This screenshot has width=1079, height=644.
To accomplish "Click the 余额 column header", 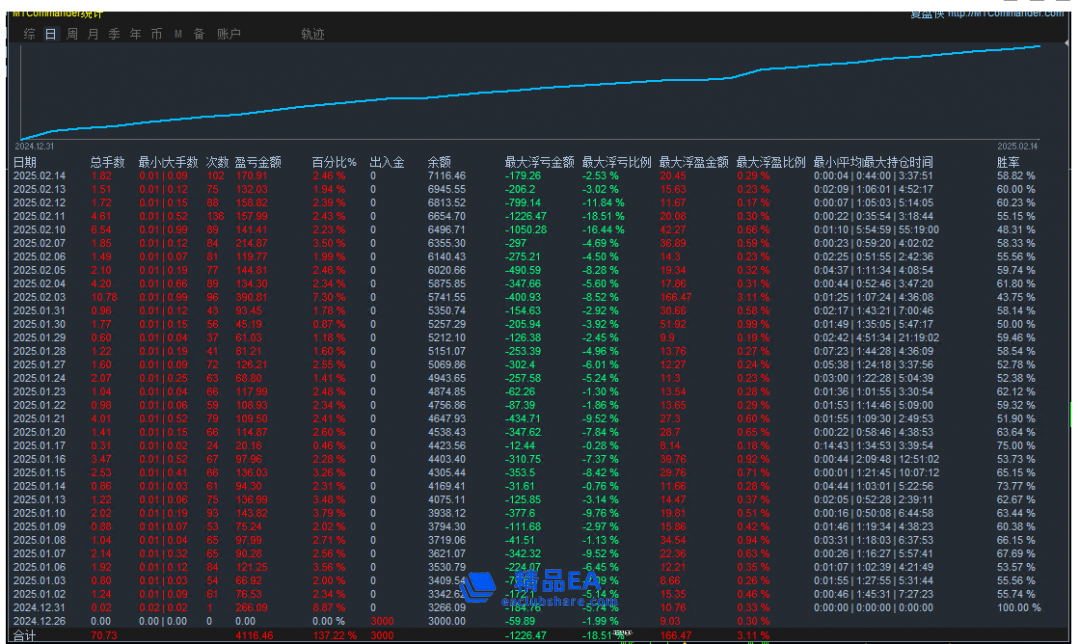I will pyautogui.click(x=439, y=162).
